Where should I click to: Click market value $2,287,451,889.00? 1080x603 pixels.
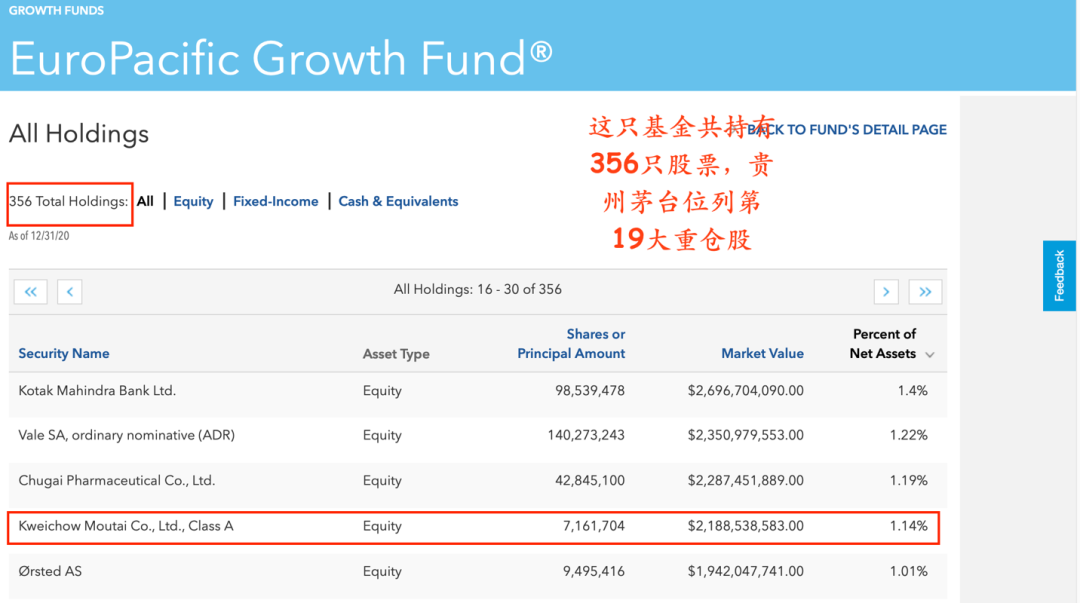(745, 480)
